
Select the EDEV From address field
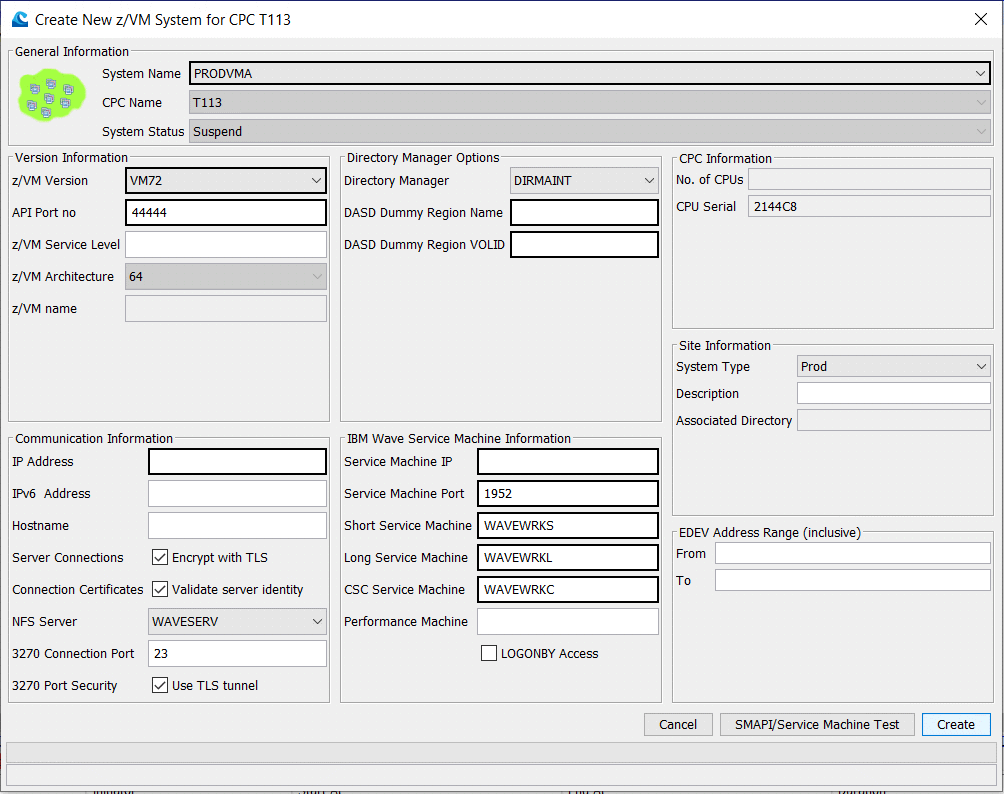tap(852, 552)
